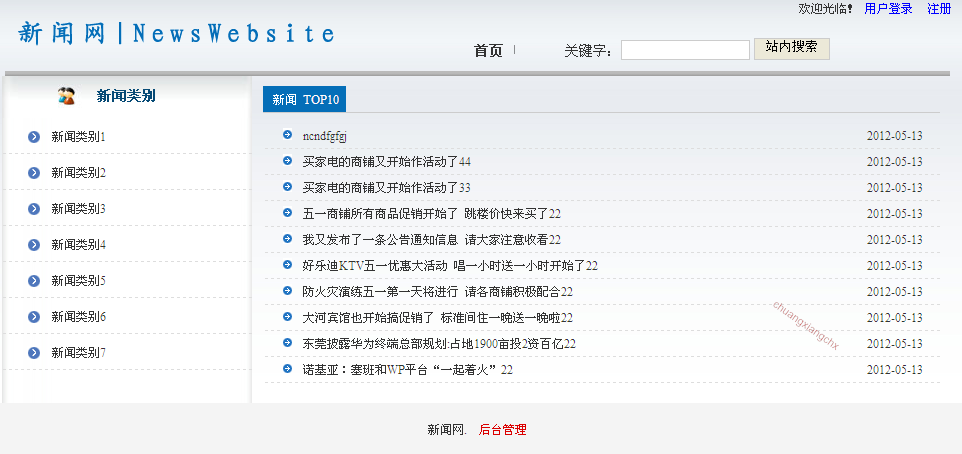This screenshot has height=454, width=962.
Task: Go to the 注册 link
Action: click(x=939, y=9)
